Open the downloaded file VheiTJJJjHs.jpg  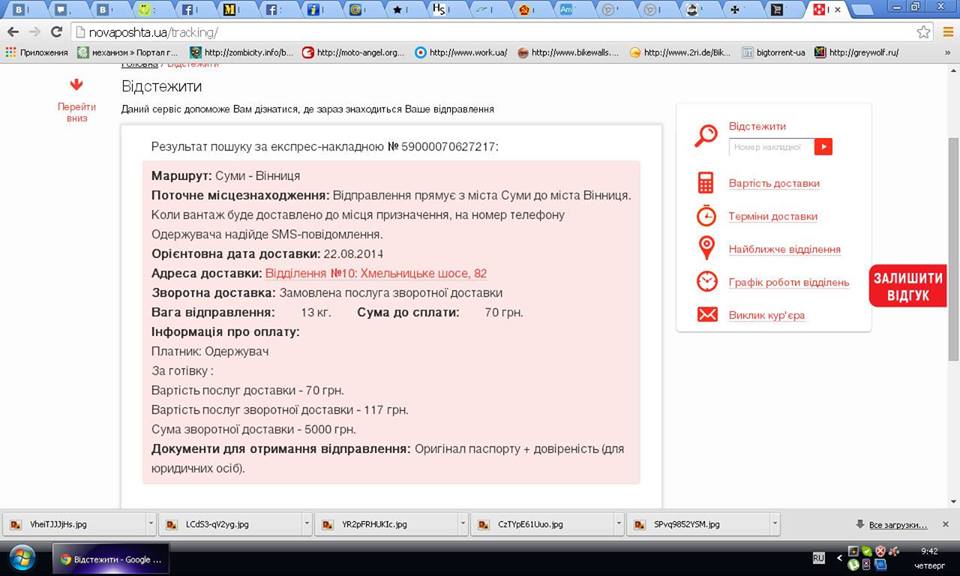click(74, 525)
